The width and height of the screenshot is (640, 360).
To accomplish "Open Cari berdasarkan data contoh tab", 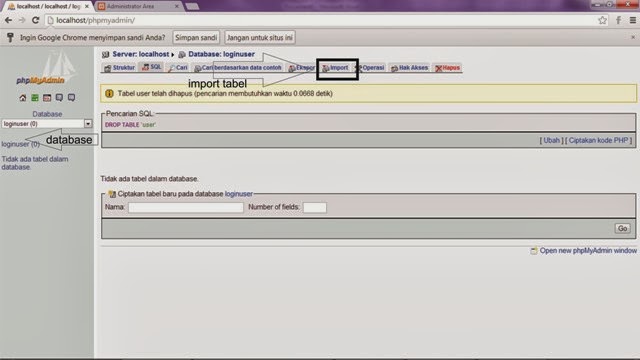I will point(238,68).
